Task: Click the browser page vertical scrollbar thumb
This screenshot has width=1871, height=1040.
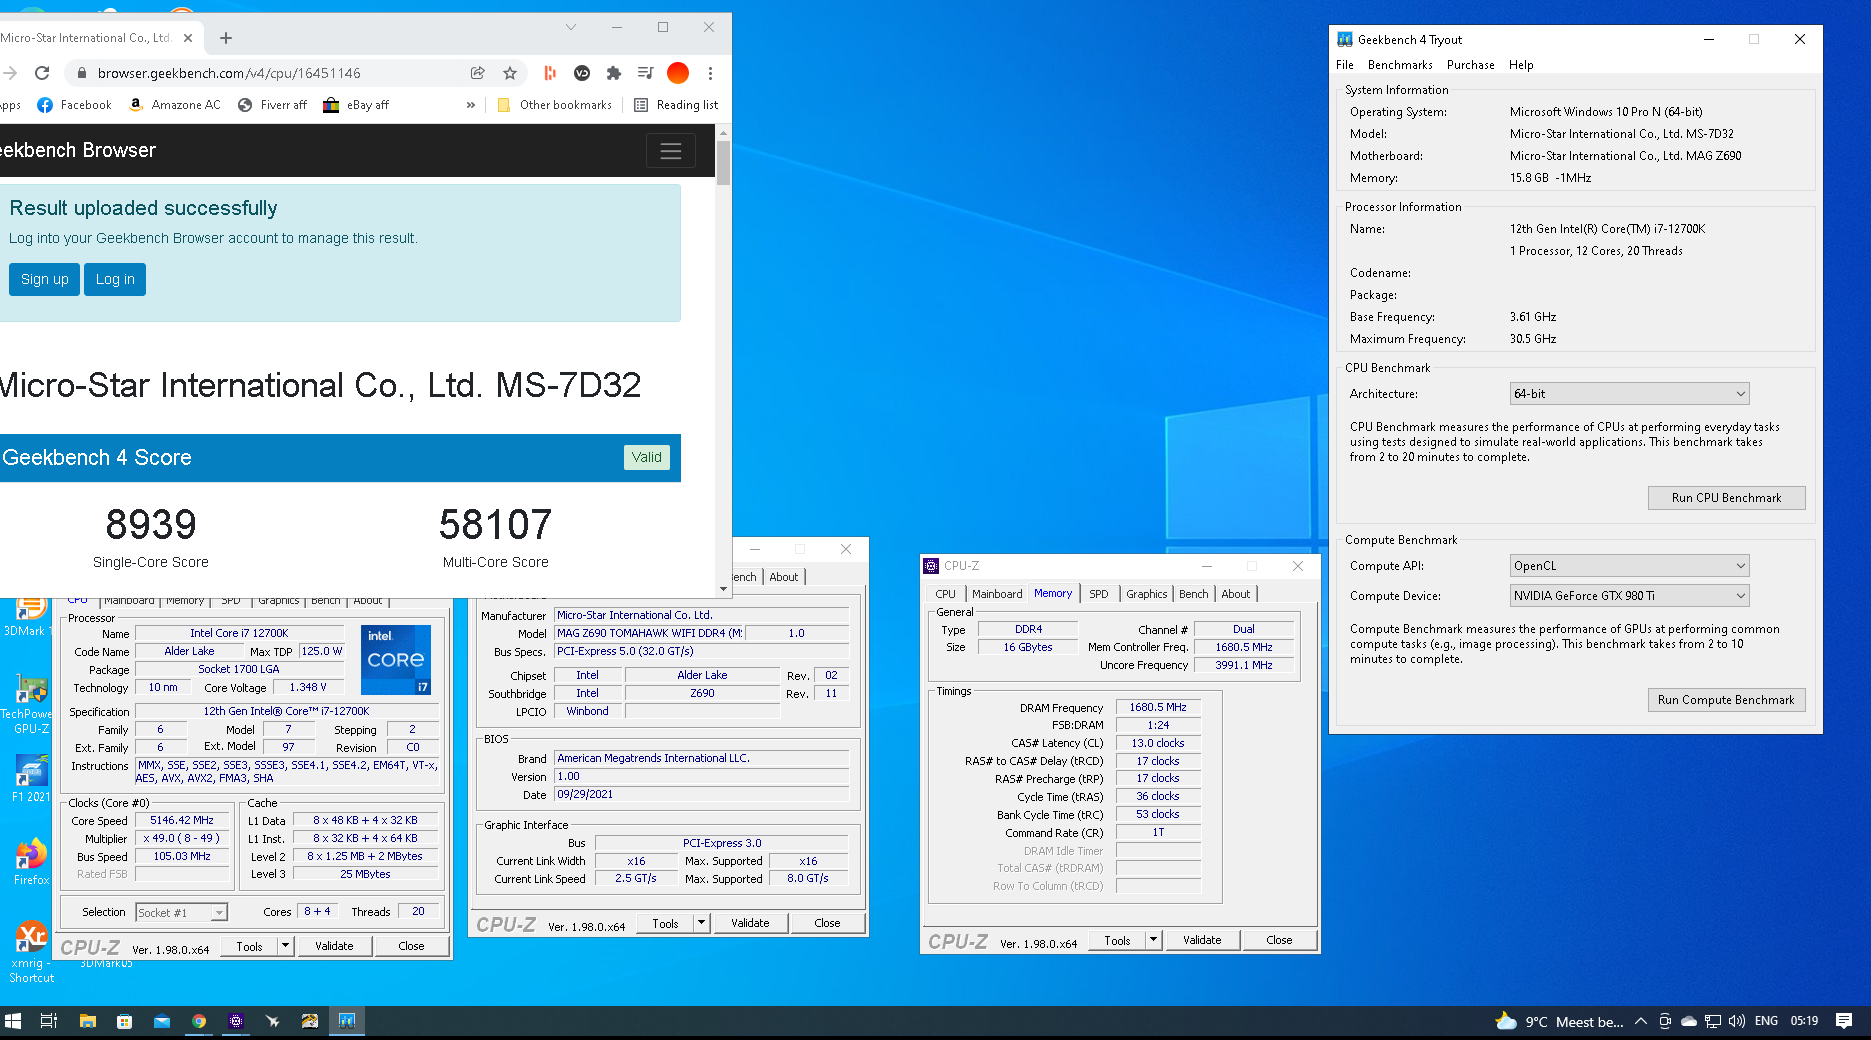Action: [x=723, y=163]
